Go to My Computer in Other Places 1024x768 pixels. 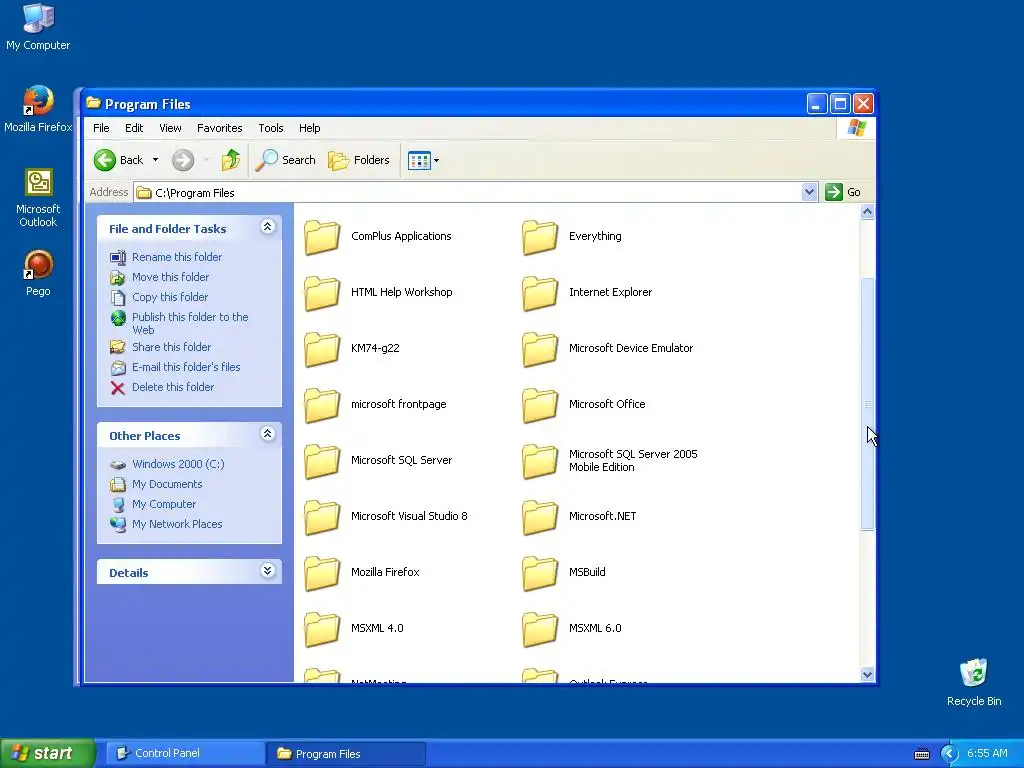click(164, 504)
